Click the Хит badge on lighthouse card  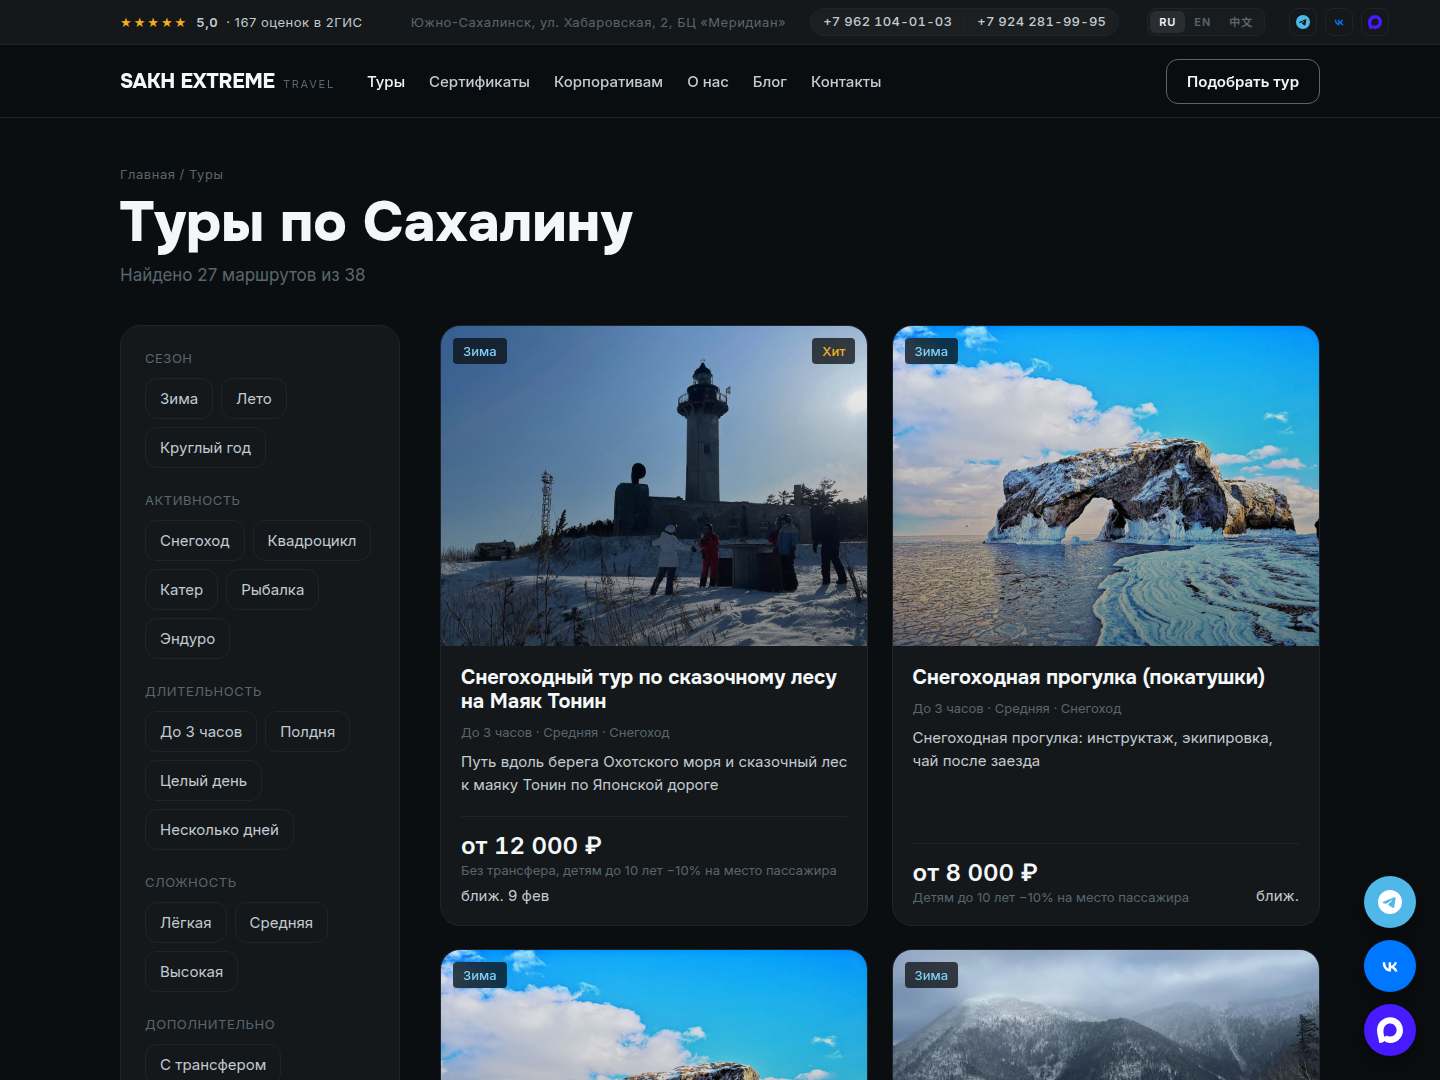pos(834,351)
